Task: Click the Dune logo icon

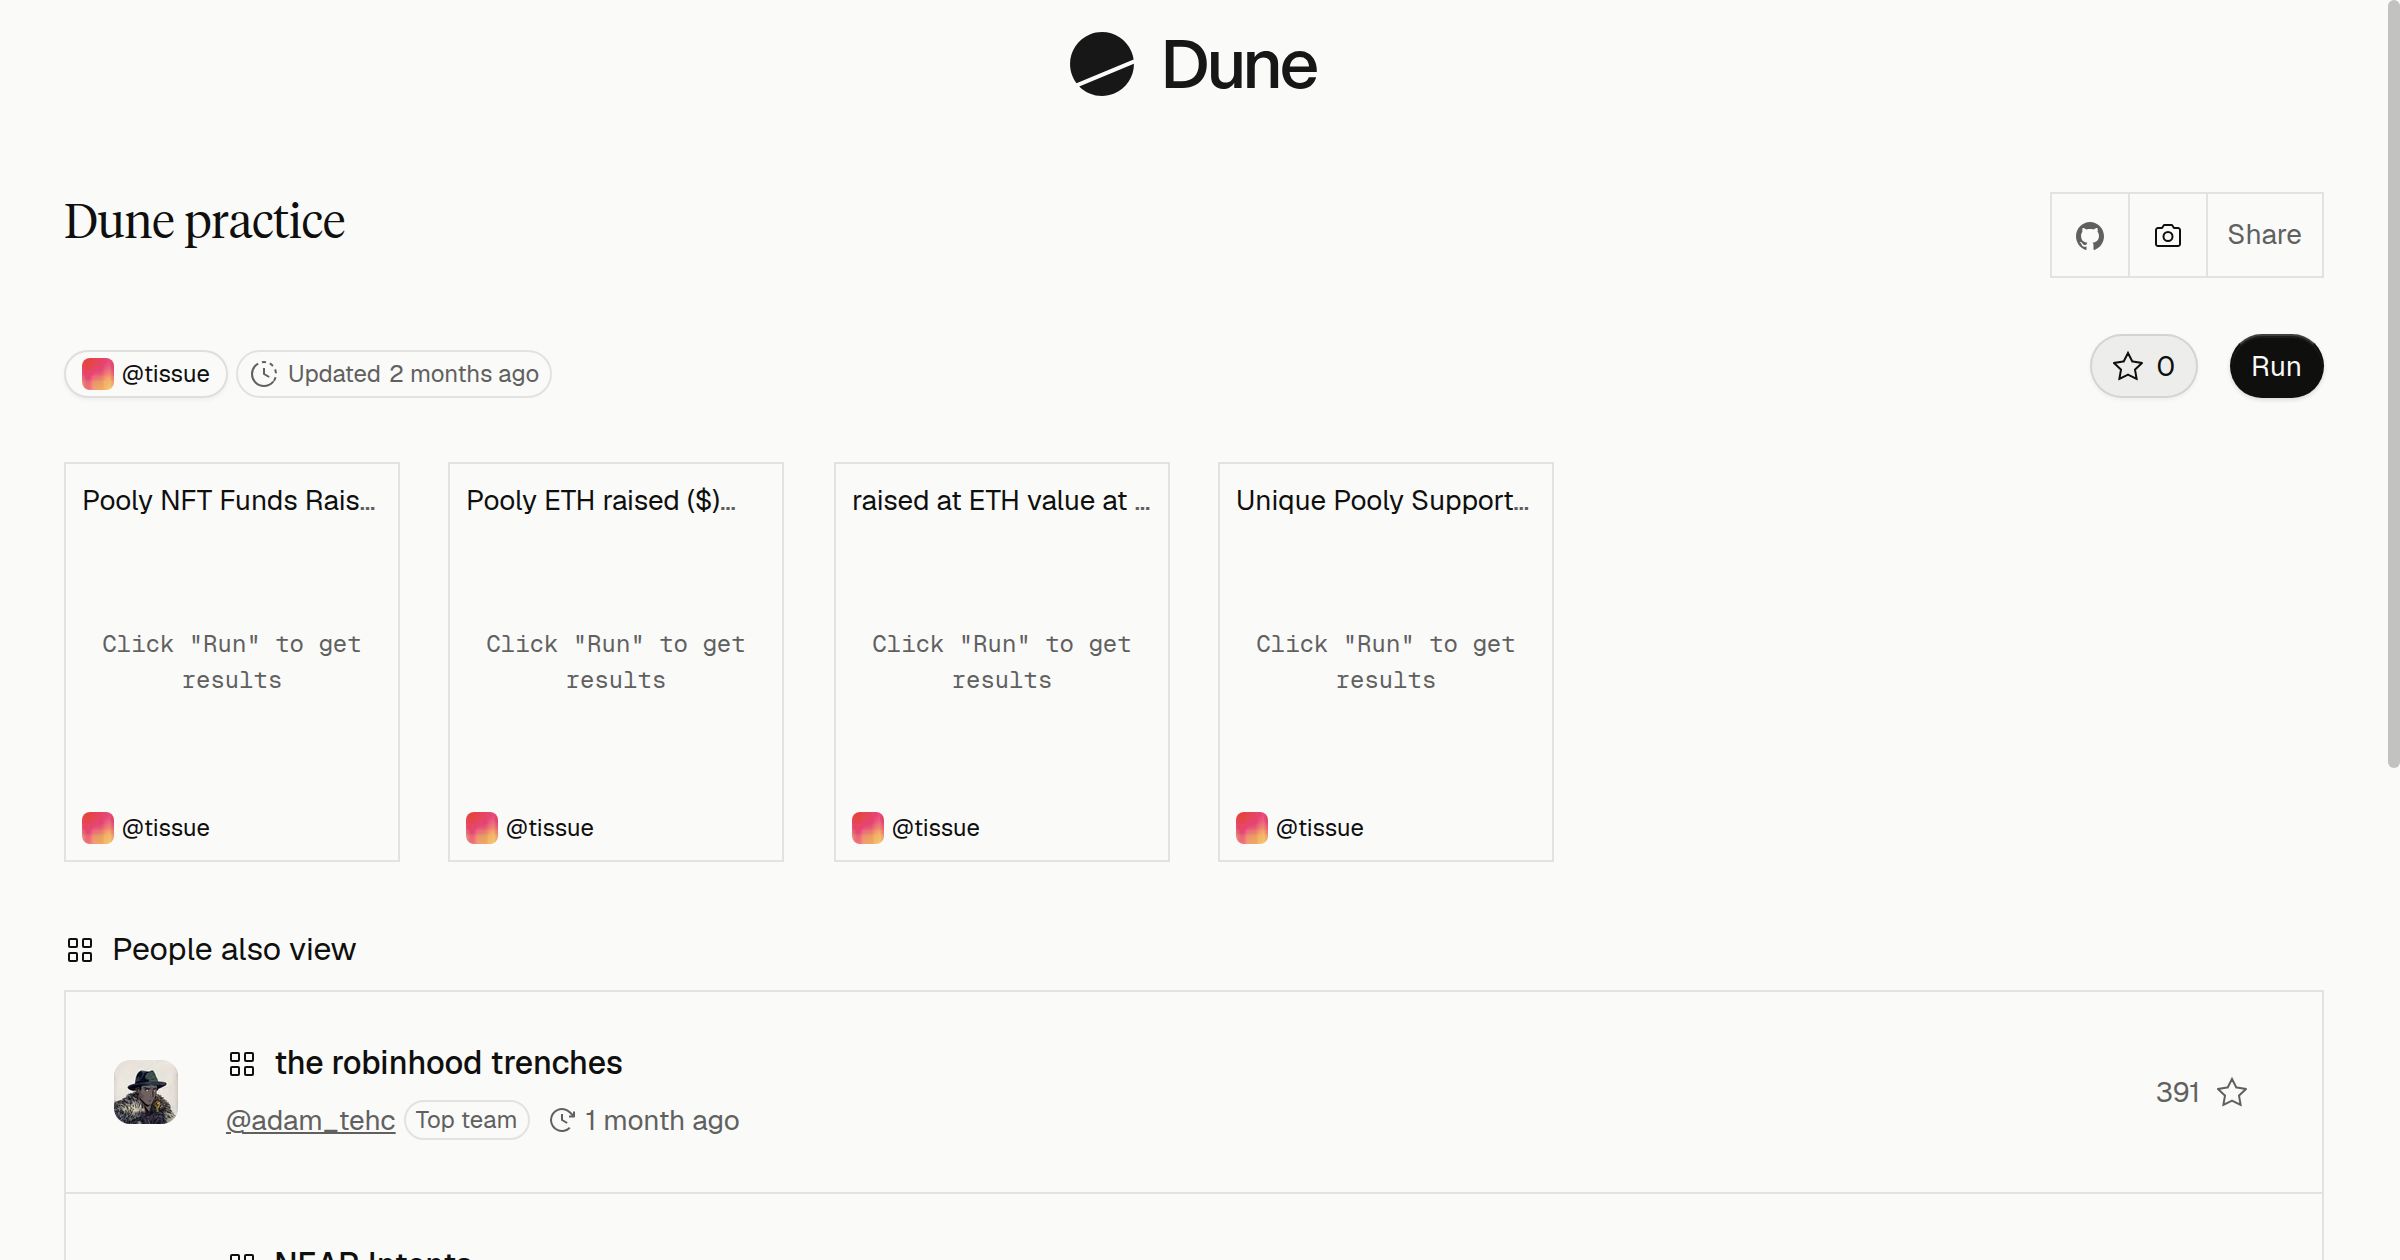Action: coord(1101,65)
